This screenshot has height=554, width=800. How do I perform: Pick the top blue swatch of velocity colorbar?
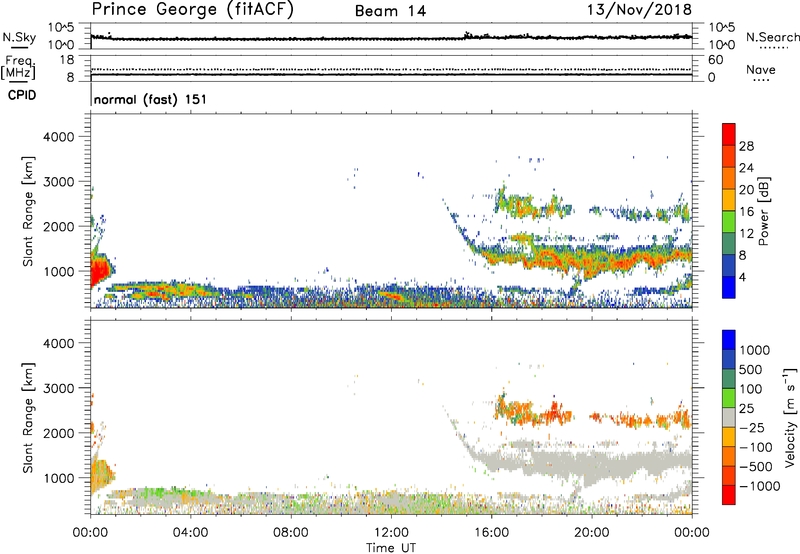(729, 340)
